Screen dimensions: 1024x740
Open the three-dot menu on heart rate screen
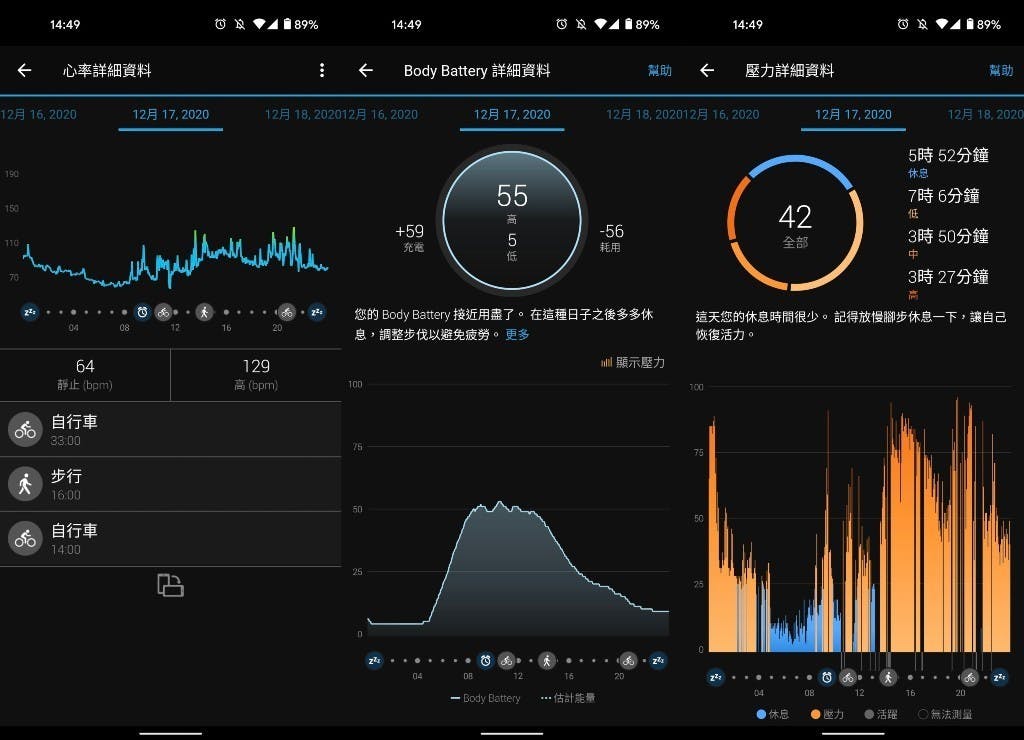(321, 70)
